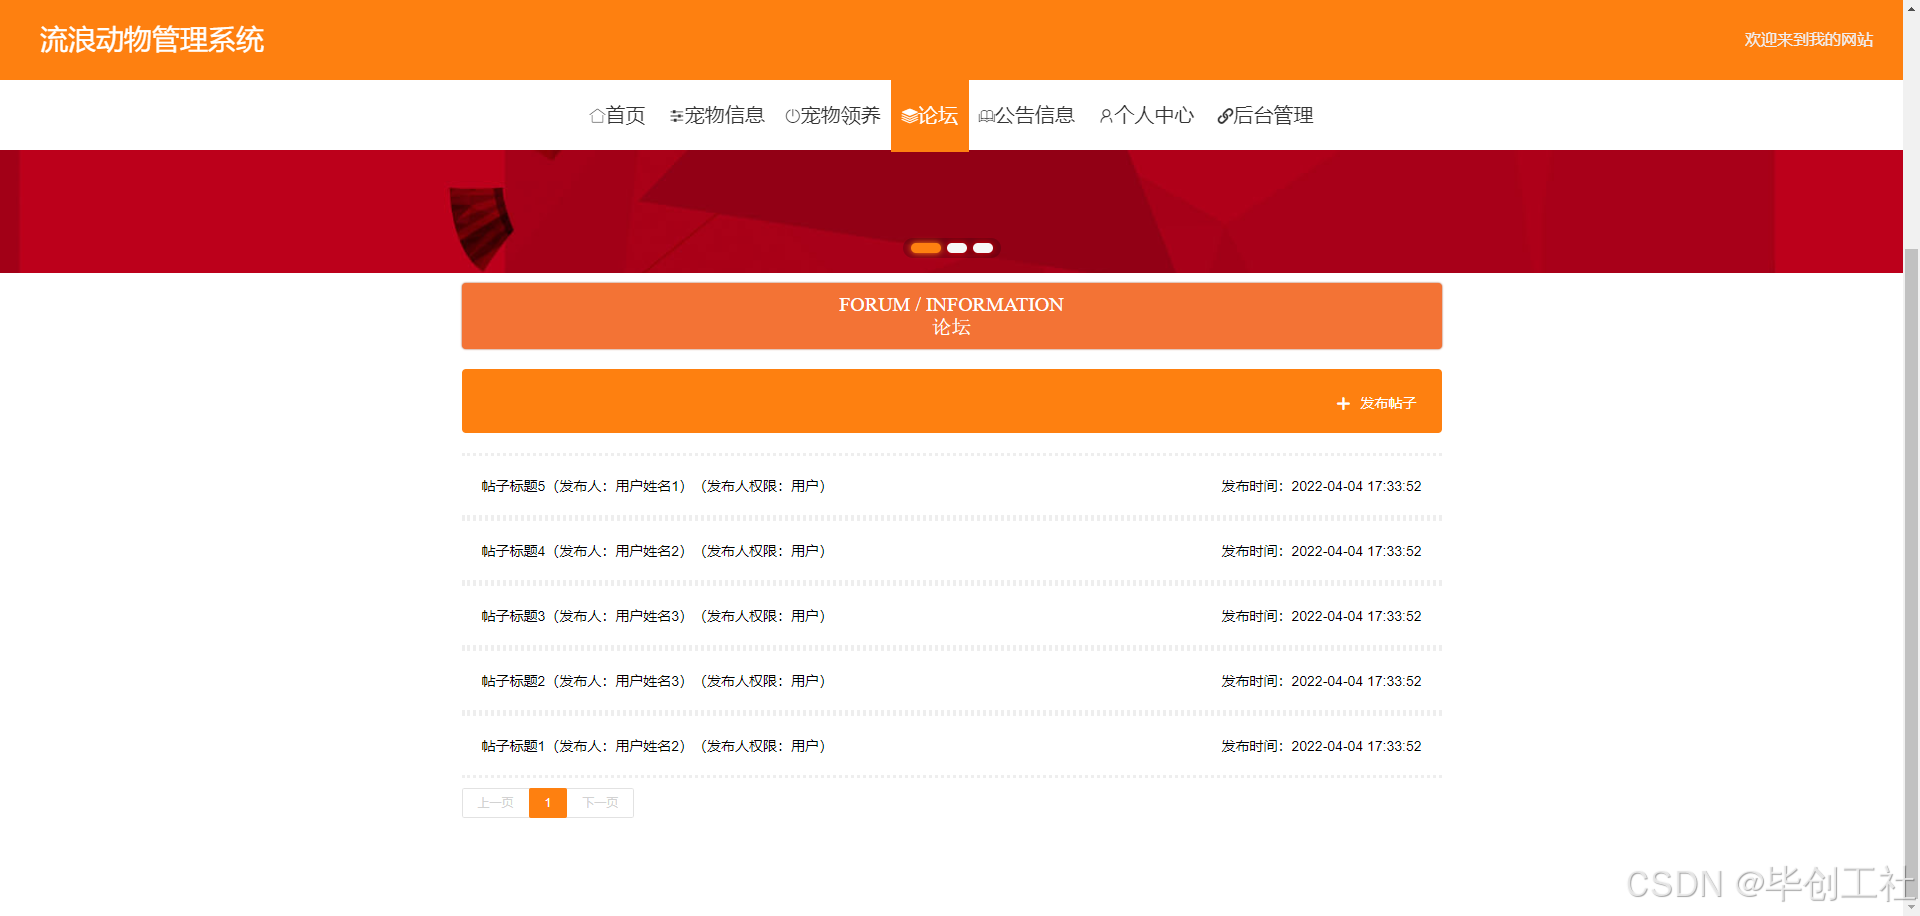1920x916 pixels.
Task: Click the book icon beside 公告信息
Action: tap(986, 116)
